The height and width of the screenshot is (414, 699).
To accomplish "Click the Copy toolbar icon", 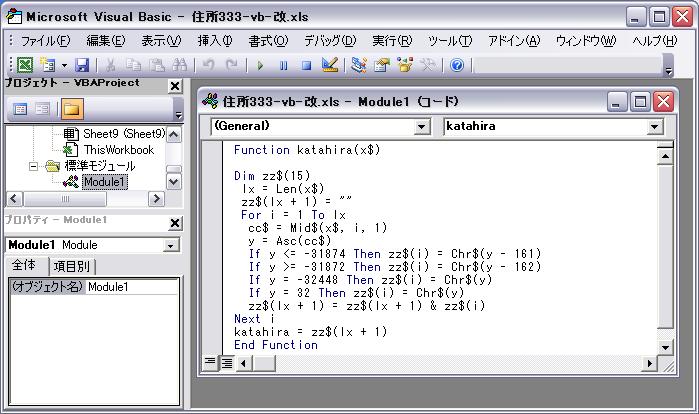I will tap(133, 65).
